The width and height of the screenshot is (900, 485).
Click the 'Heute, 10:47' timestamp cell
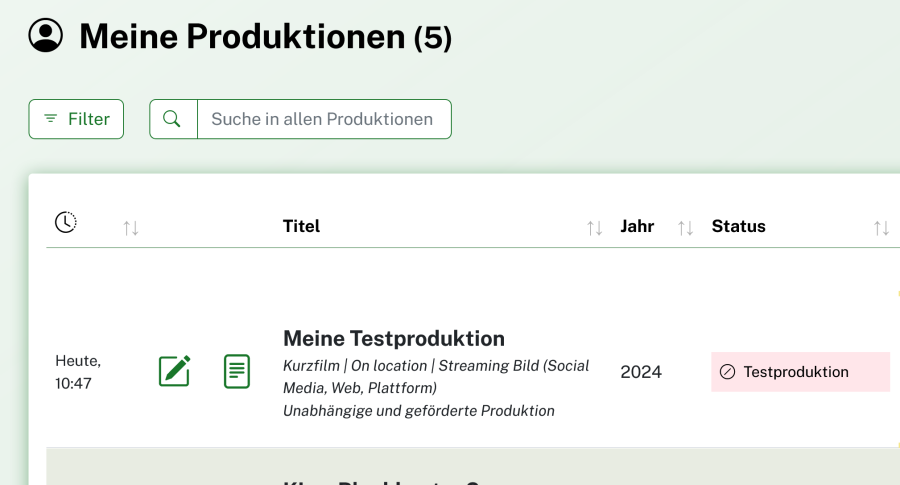78,371
